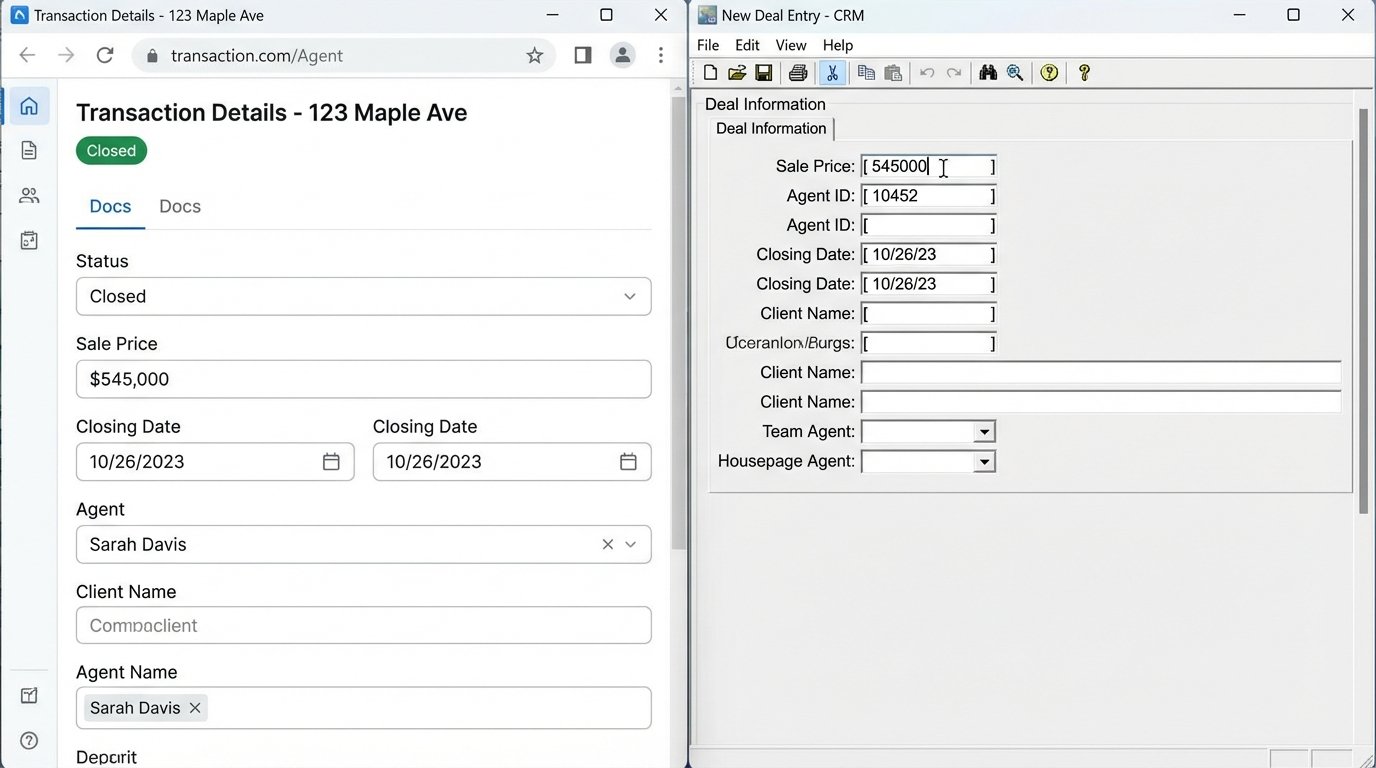1376x768 pixels.
Task: Open the Home icon in the browser sidebar
Action: click(x=27, y=105)
